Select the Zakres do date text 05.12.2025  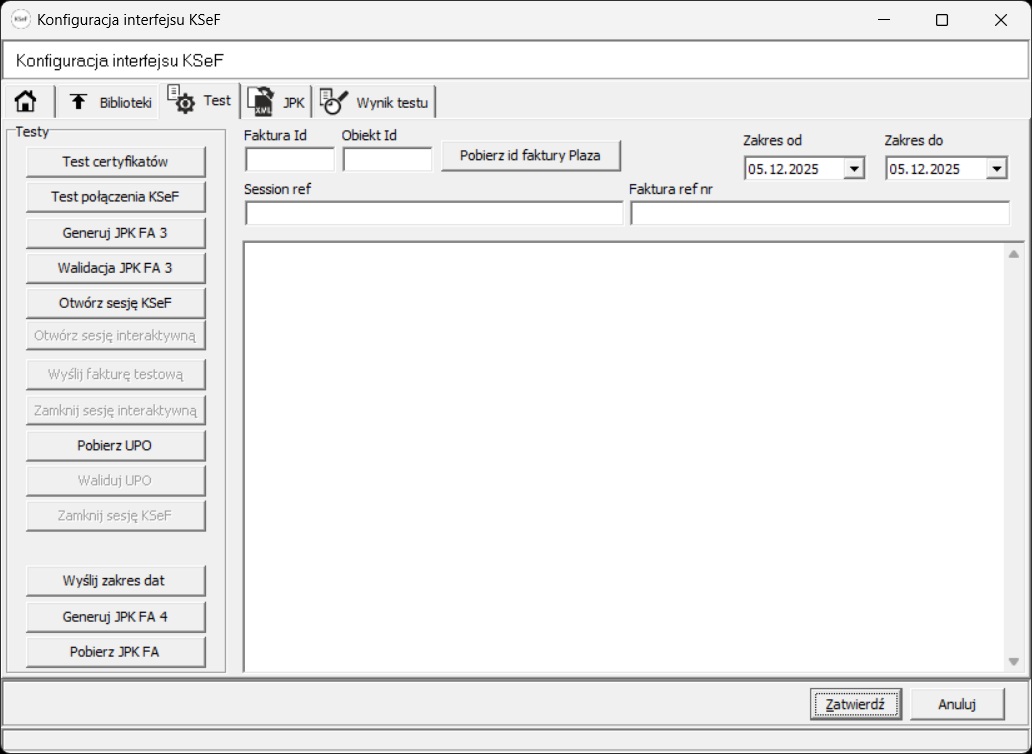[x=925, y=170]
